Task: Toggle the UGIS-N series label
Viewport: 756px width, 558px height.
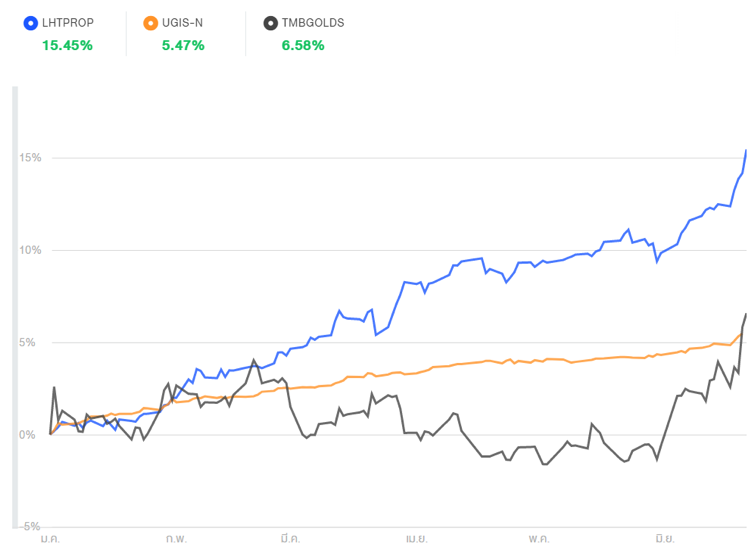Action: (x=182, y=22)
